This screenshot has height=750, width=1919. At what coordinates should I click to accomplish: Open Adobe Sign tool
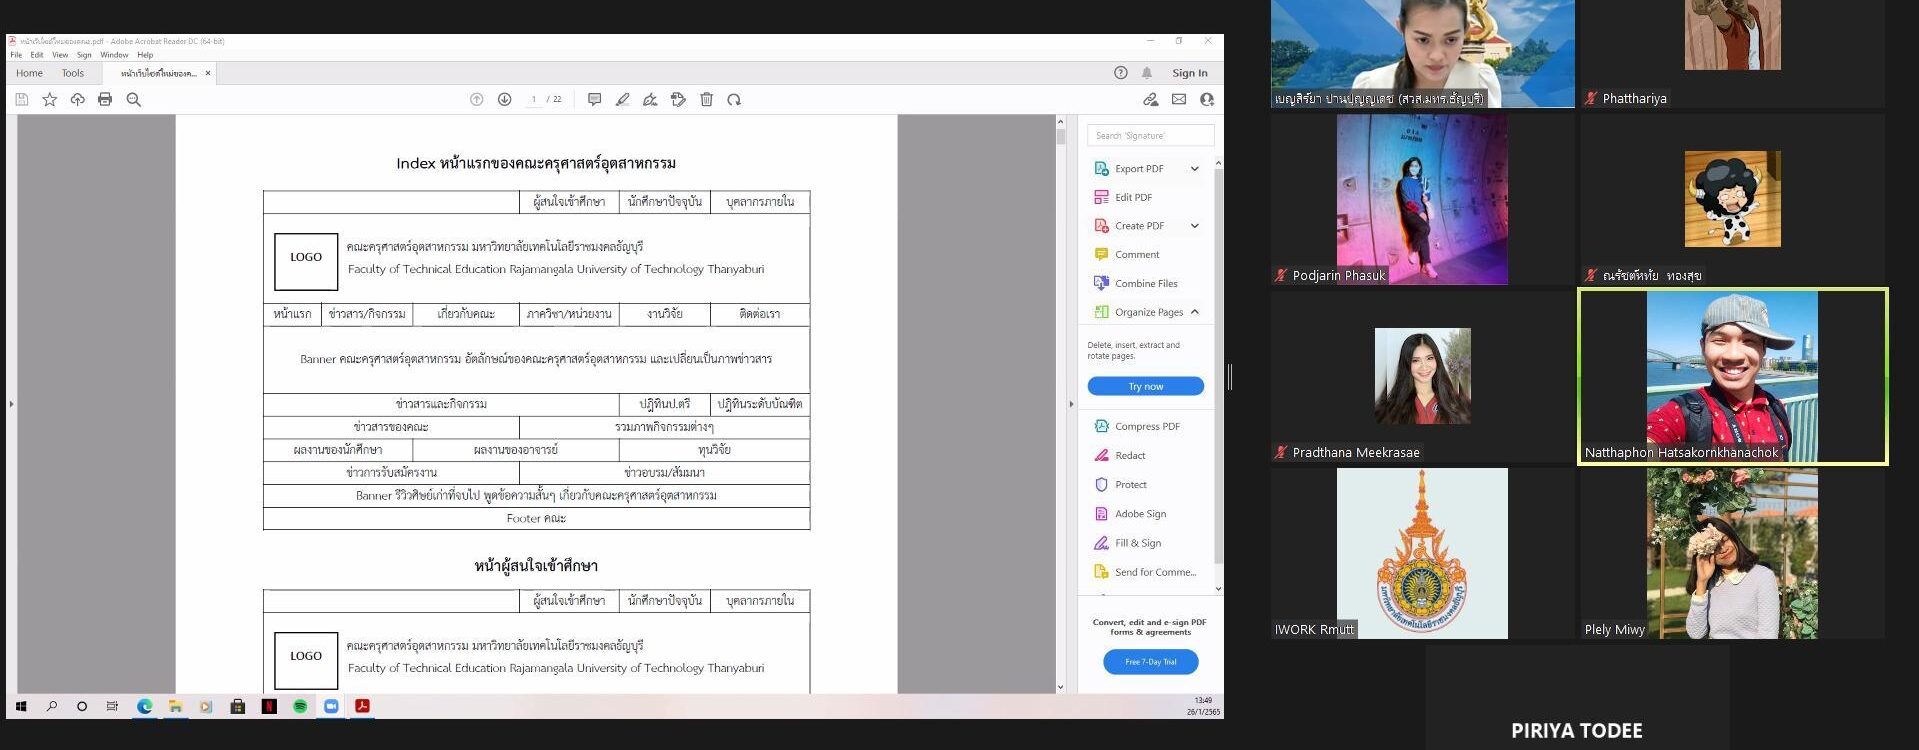(x=1130, y=513)
